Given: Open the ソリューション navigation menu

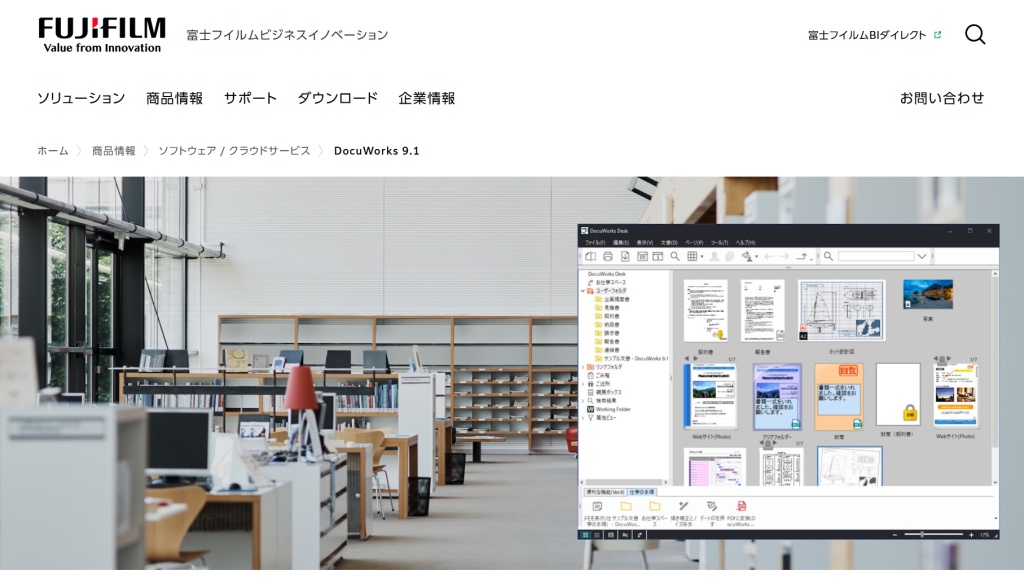Looking at the screenshot, I should [81, 98].
